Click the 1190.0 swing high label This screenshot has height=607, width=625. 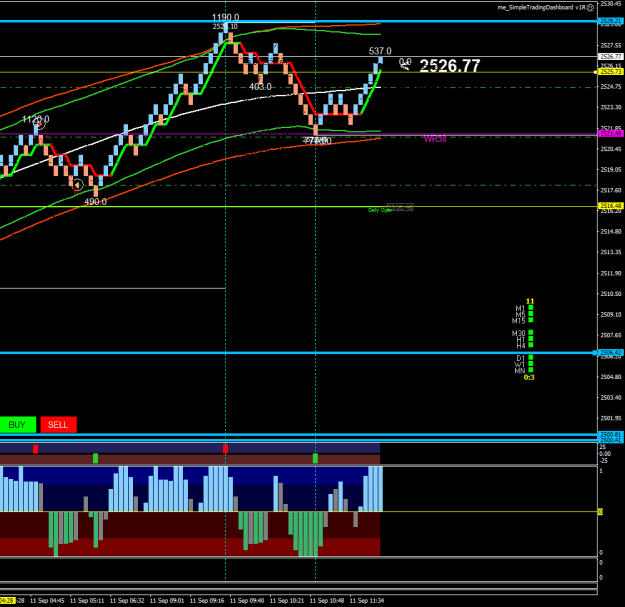[x=226, y=18]
